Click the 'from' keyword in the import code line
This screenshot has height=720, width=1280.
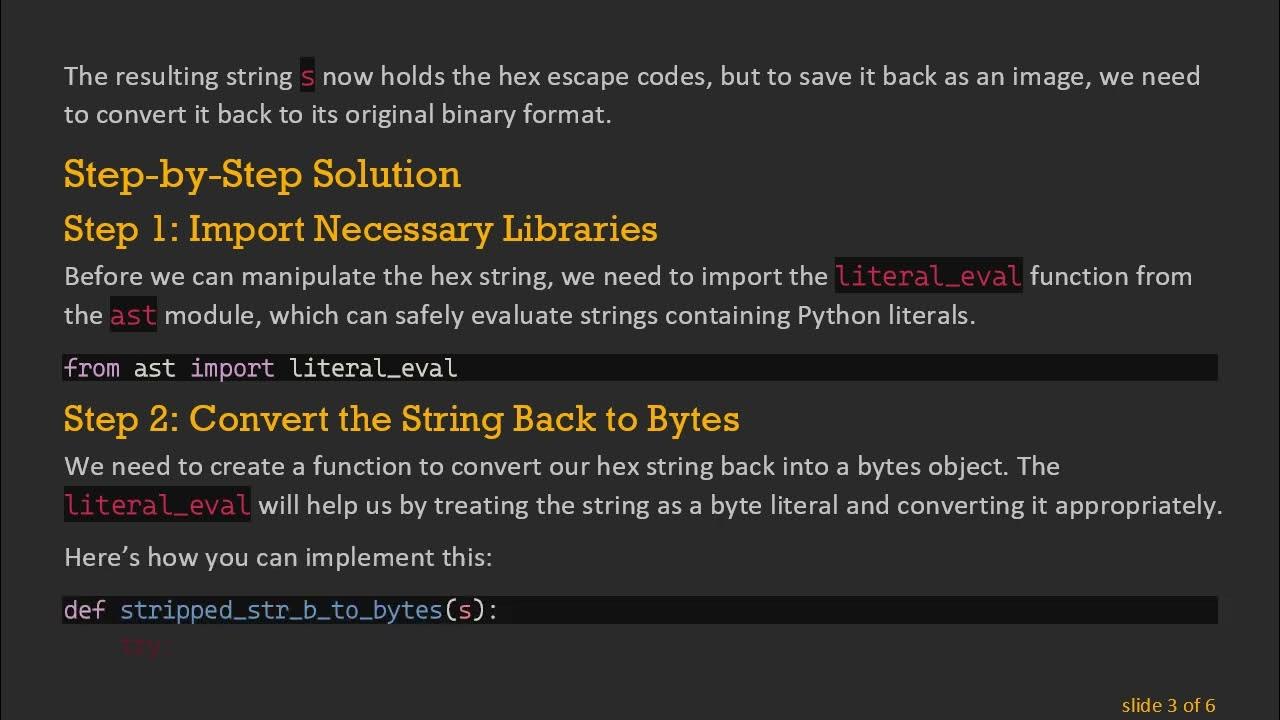pos(91,368)
